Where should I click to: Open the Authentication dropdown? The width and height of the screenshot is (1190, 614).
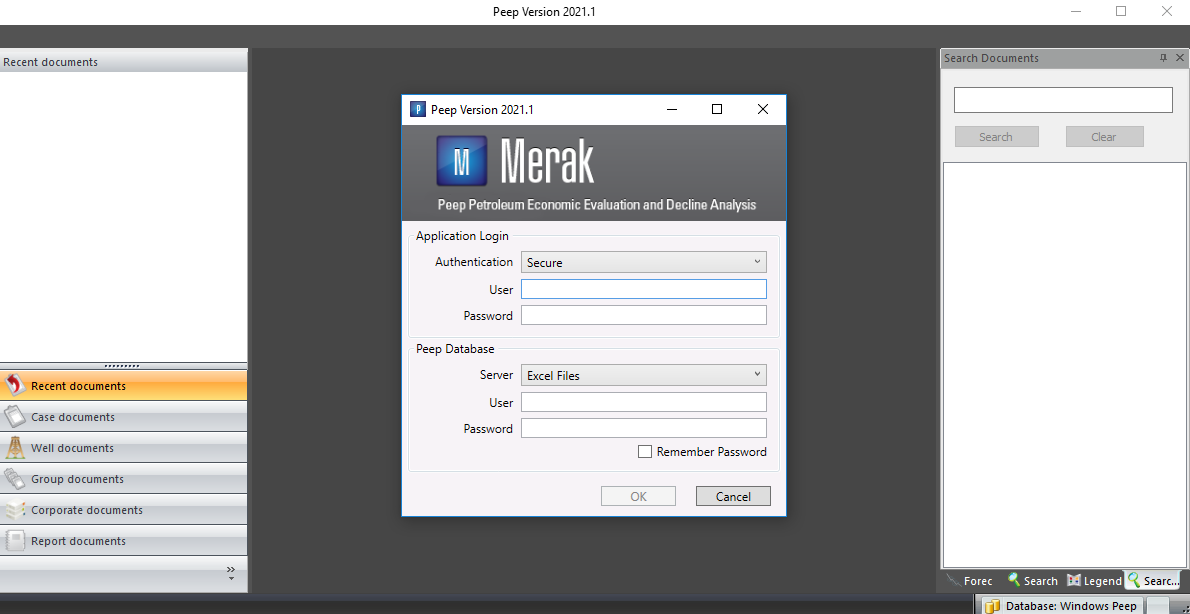[643, 263]
